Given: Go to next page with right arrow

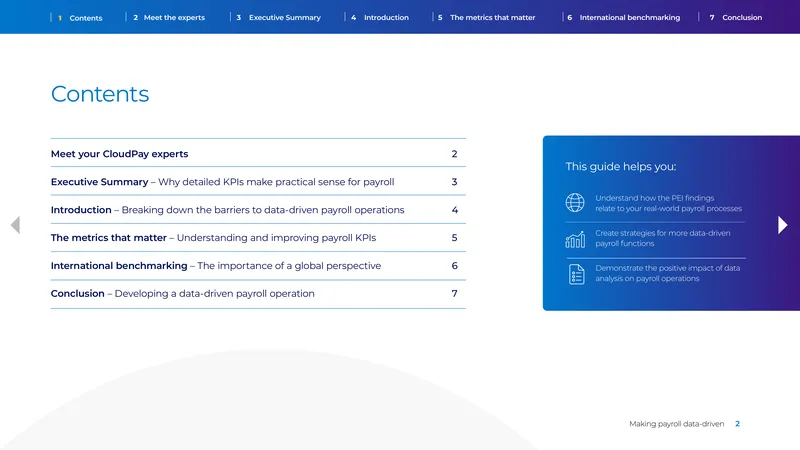Looking at the screenshot, I should 783,224.
